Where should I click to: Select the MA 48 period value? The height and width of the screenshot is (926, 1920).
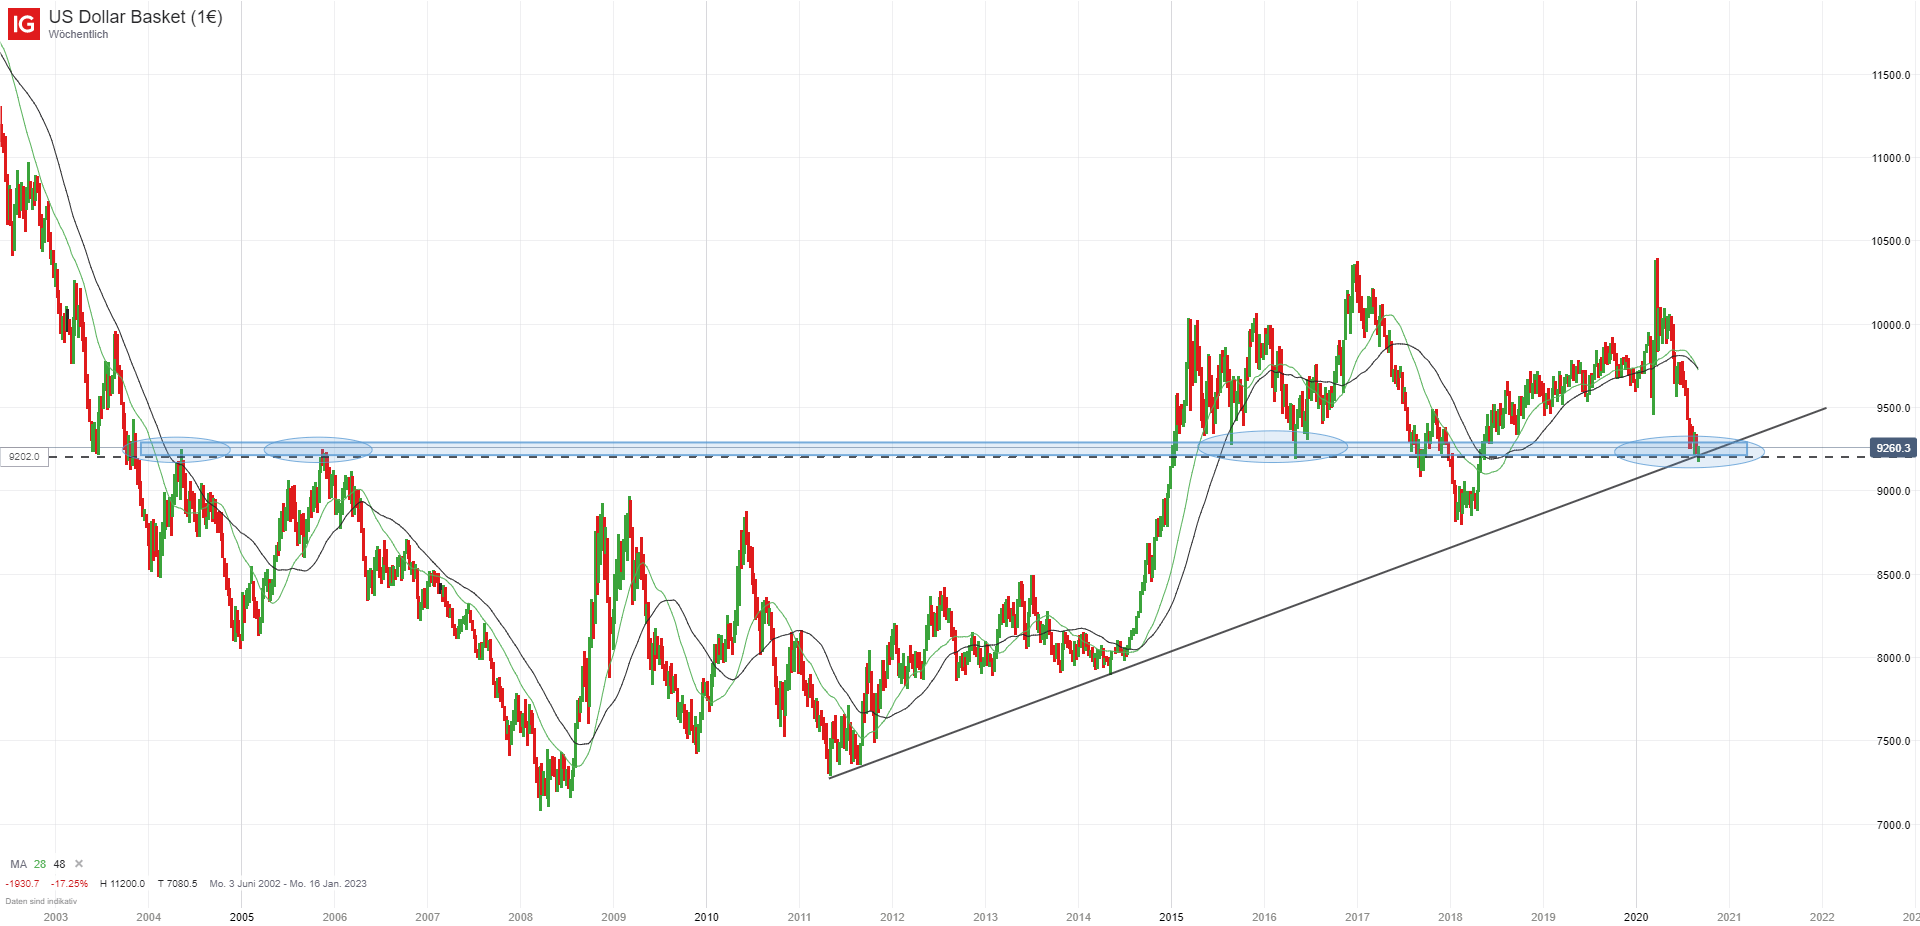60,864
